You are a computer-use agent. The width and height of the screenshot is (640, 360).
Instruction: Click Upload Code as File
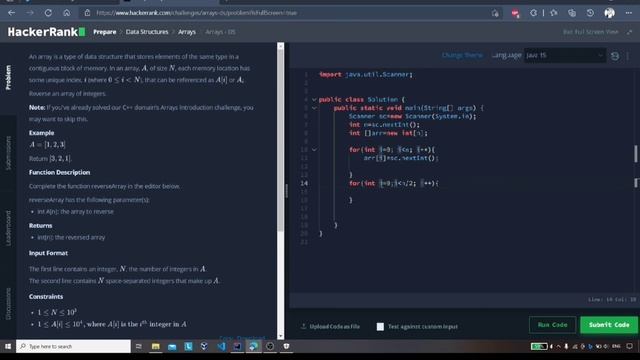331,327
